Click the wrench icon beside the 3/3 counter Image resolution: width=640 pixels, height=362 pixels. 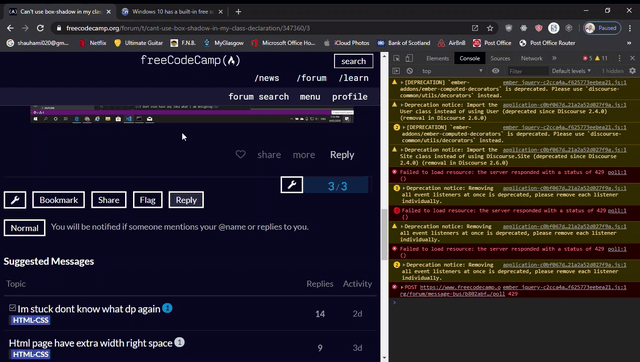(x=292, y=185)
